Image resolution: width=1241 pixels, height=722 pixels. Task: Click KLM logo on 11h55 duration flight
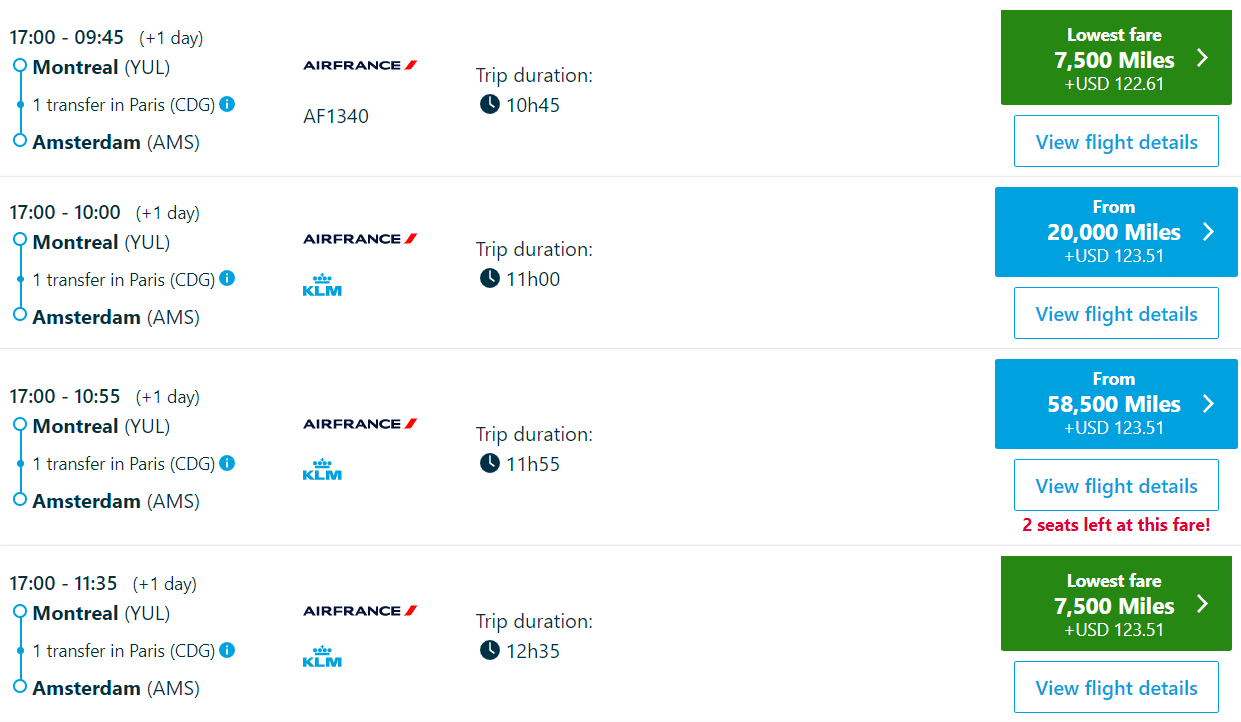(322, 470)
